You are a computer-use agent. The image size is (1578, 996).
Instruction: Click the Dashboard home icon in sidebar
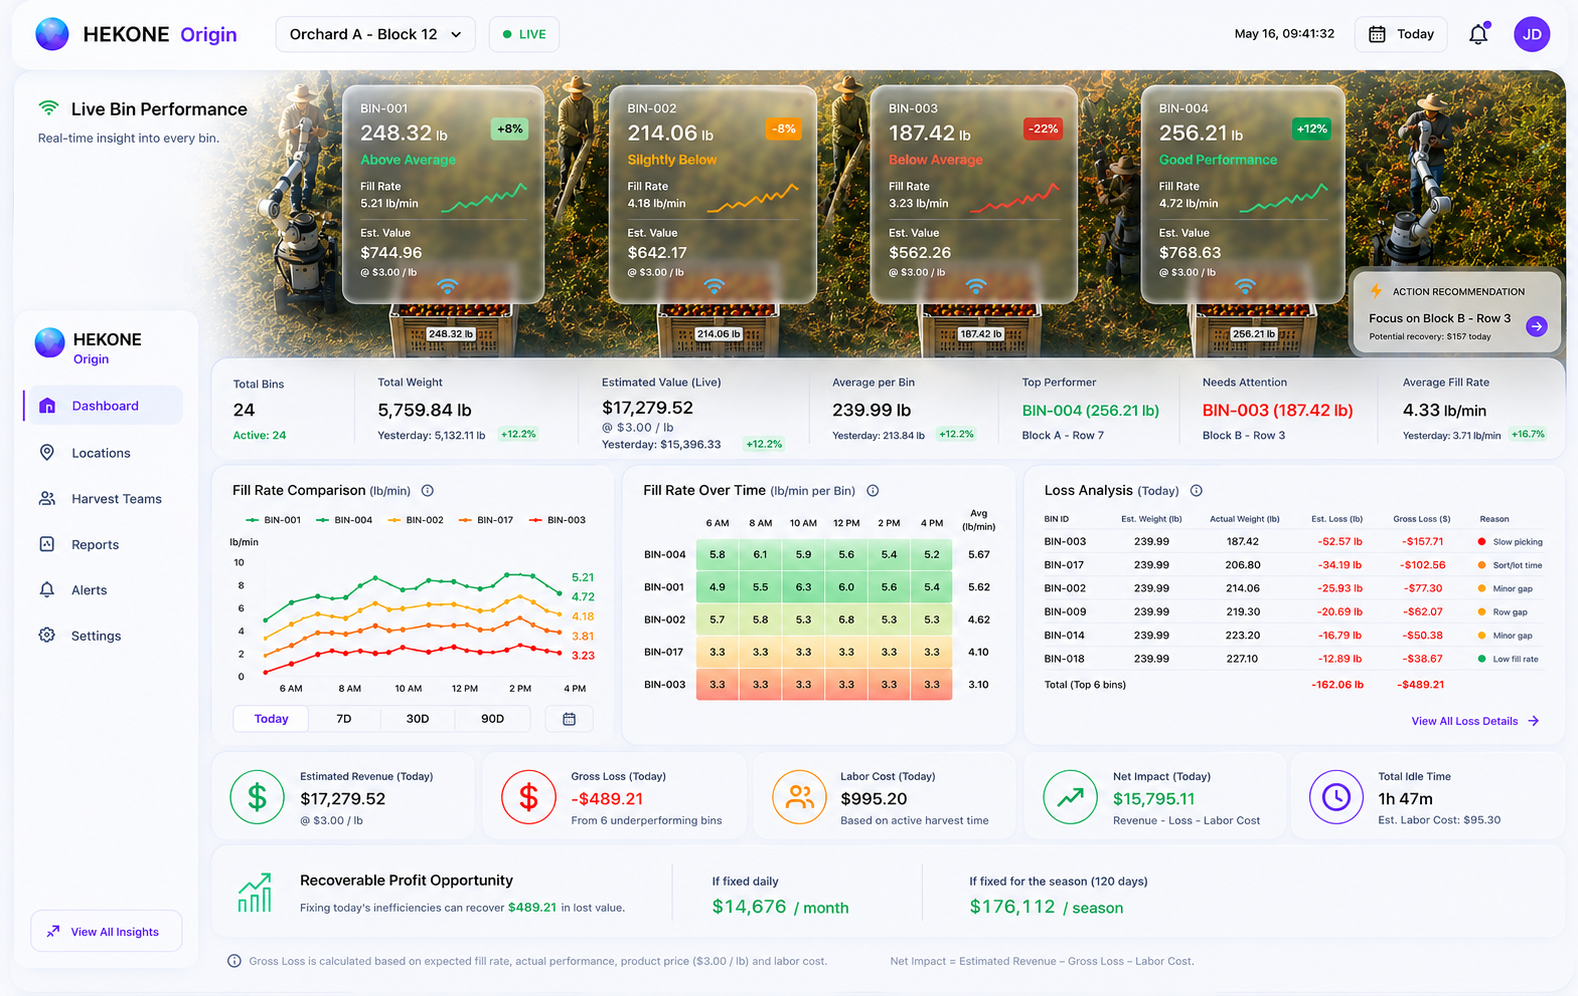[47, 405]
